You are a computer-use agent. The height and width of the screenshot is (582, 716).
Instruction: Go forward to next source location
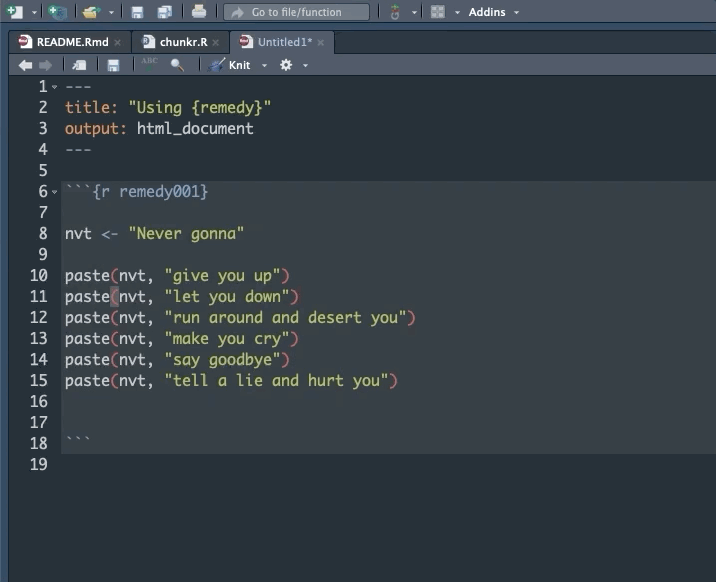pos(45,65)
